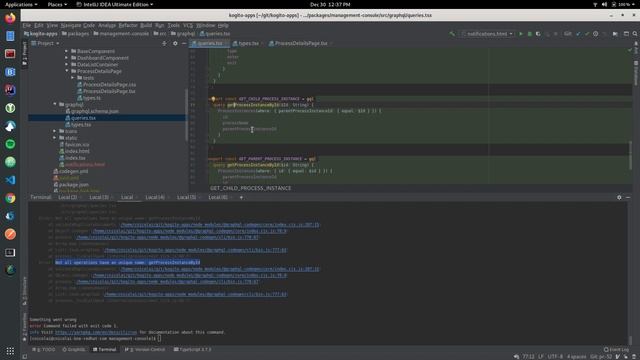Toggle Favorites tool window side tab

[x=24, y=327]
